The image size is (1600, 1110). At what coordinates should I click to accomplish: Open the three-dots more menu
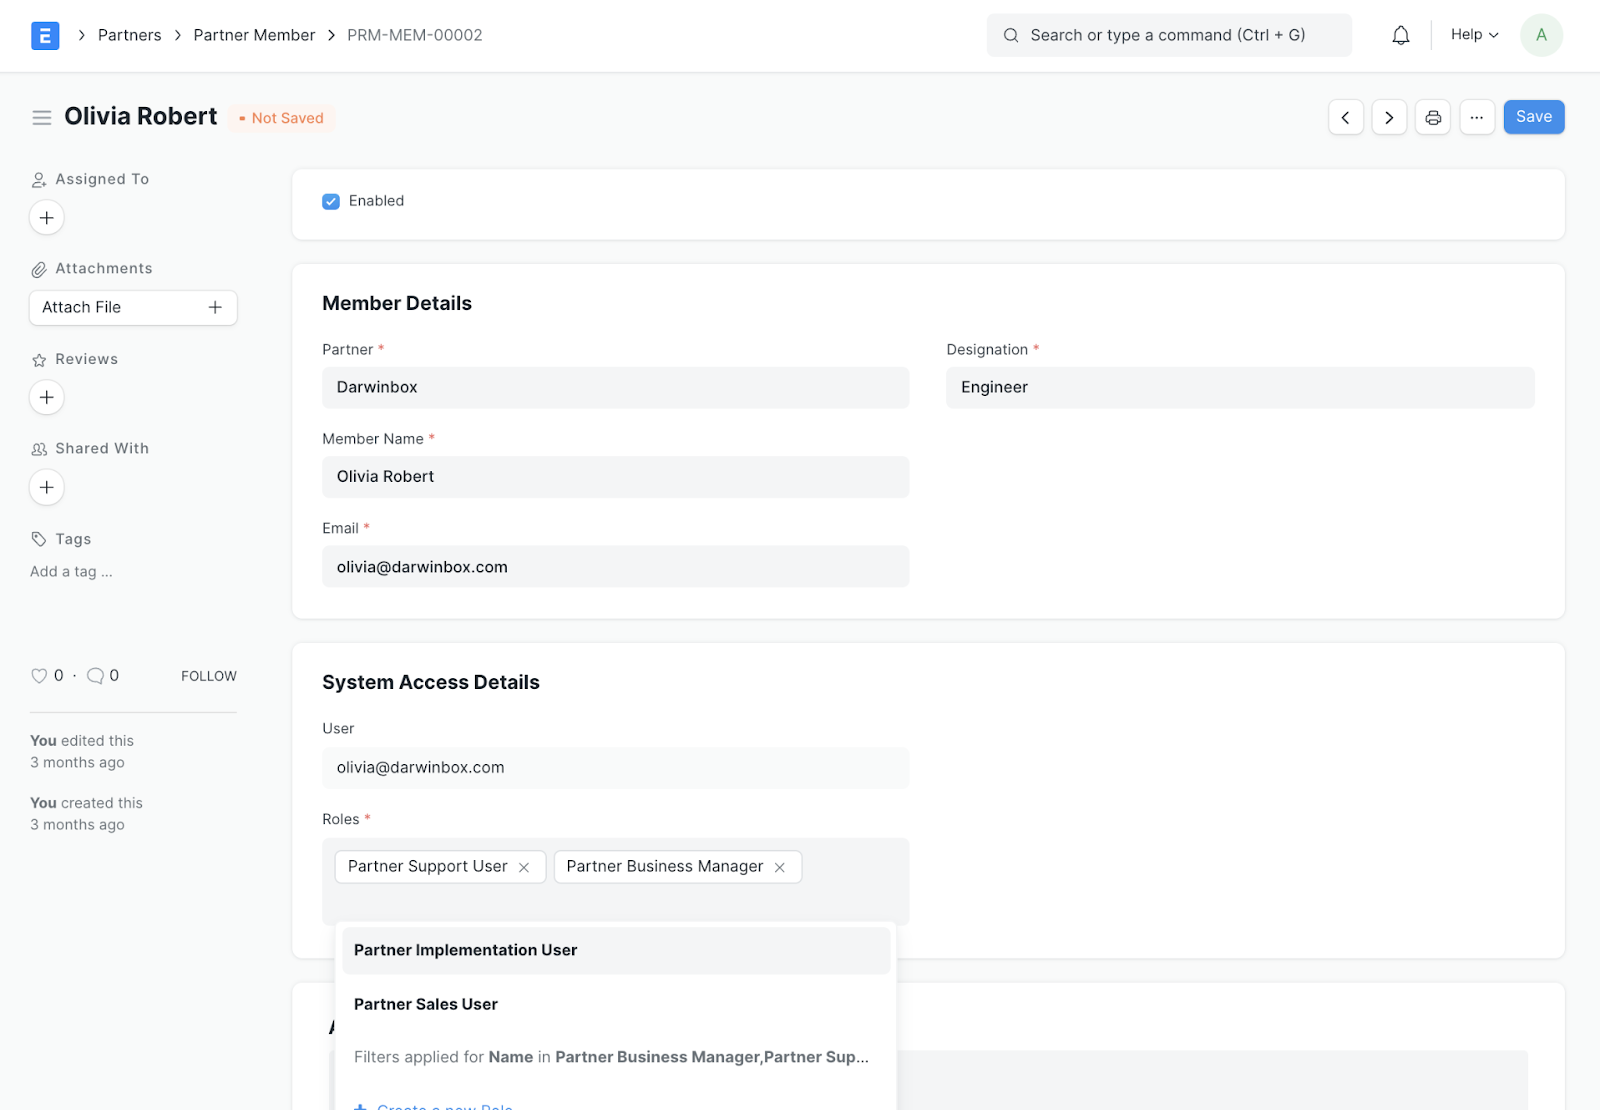click(1477, 118)
